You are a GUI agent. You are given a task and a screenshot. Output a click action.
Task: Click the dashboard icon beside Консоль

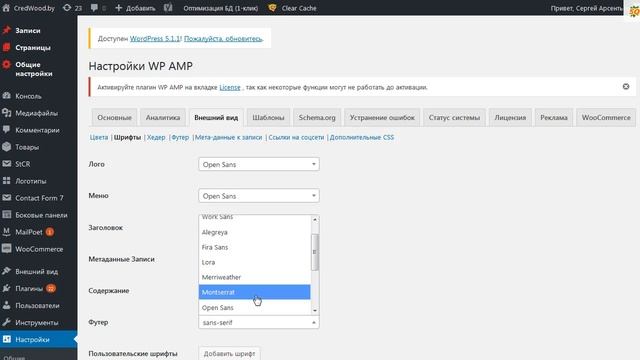pyautogui.click(x=7, y=96)
